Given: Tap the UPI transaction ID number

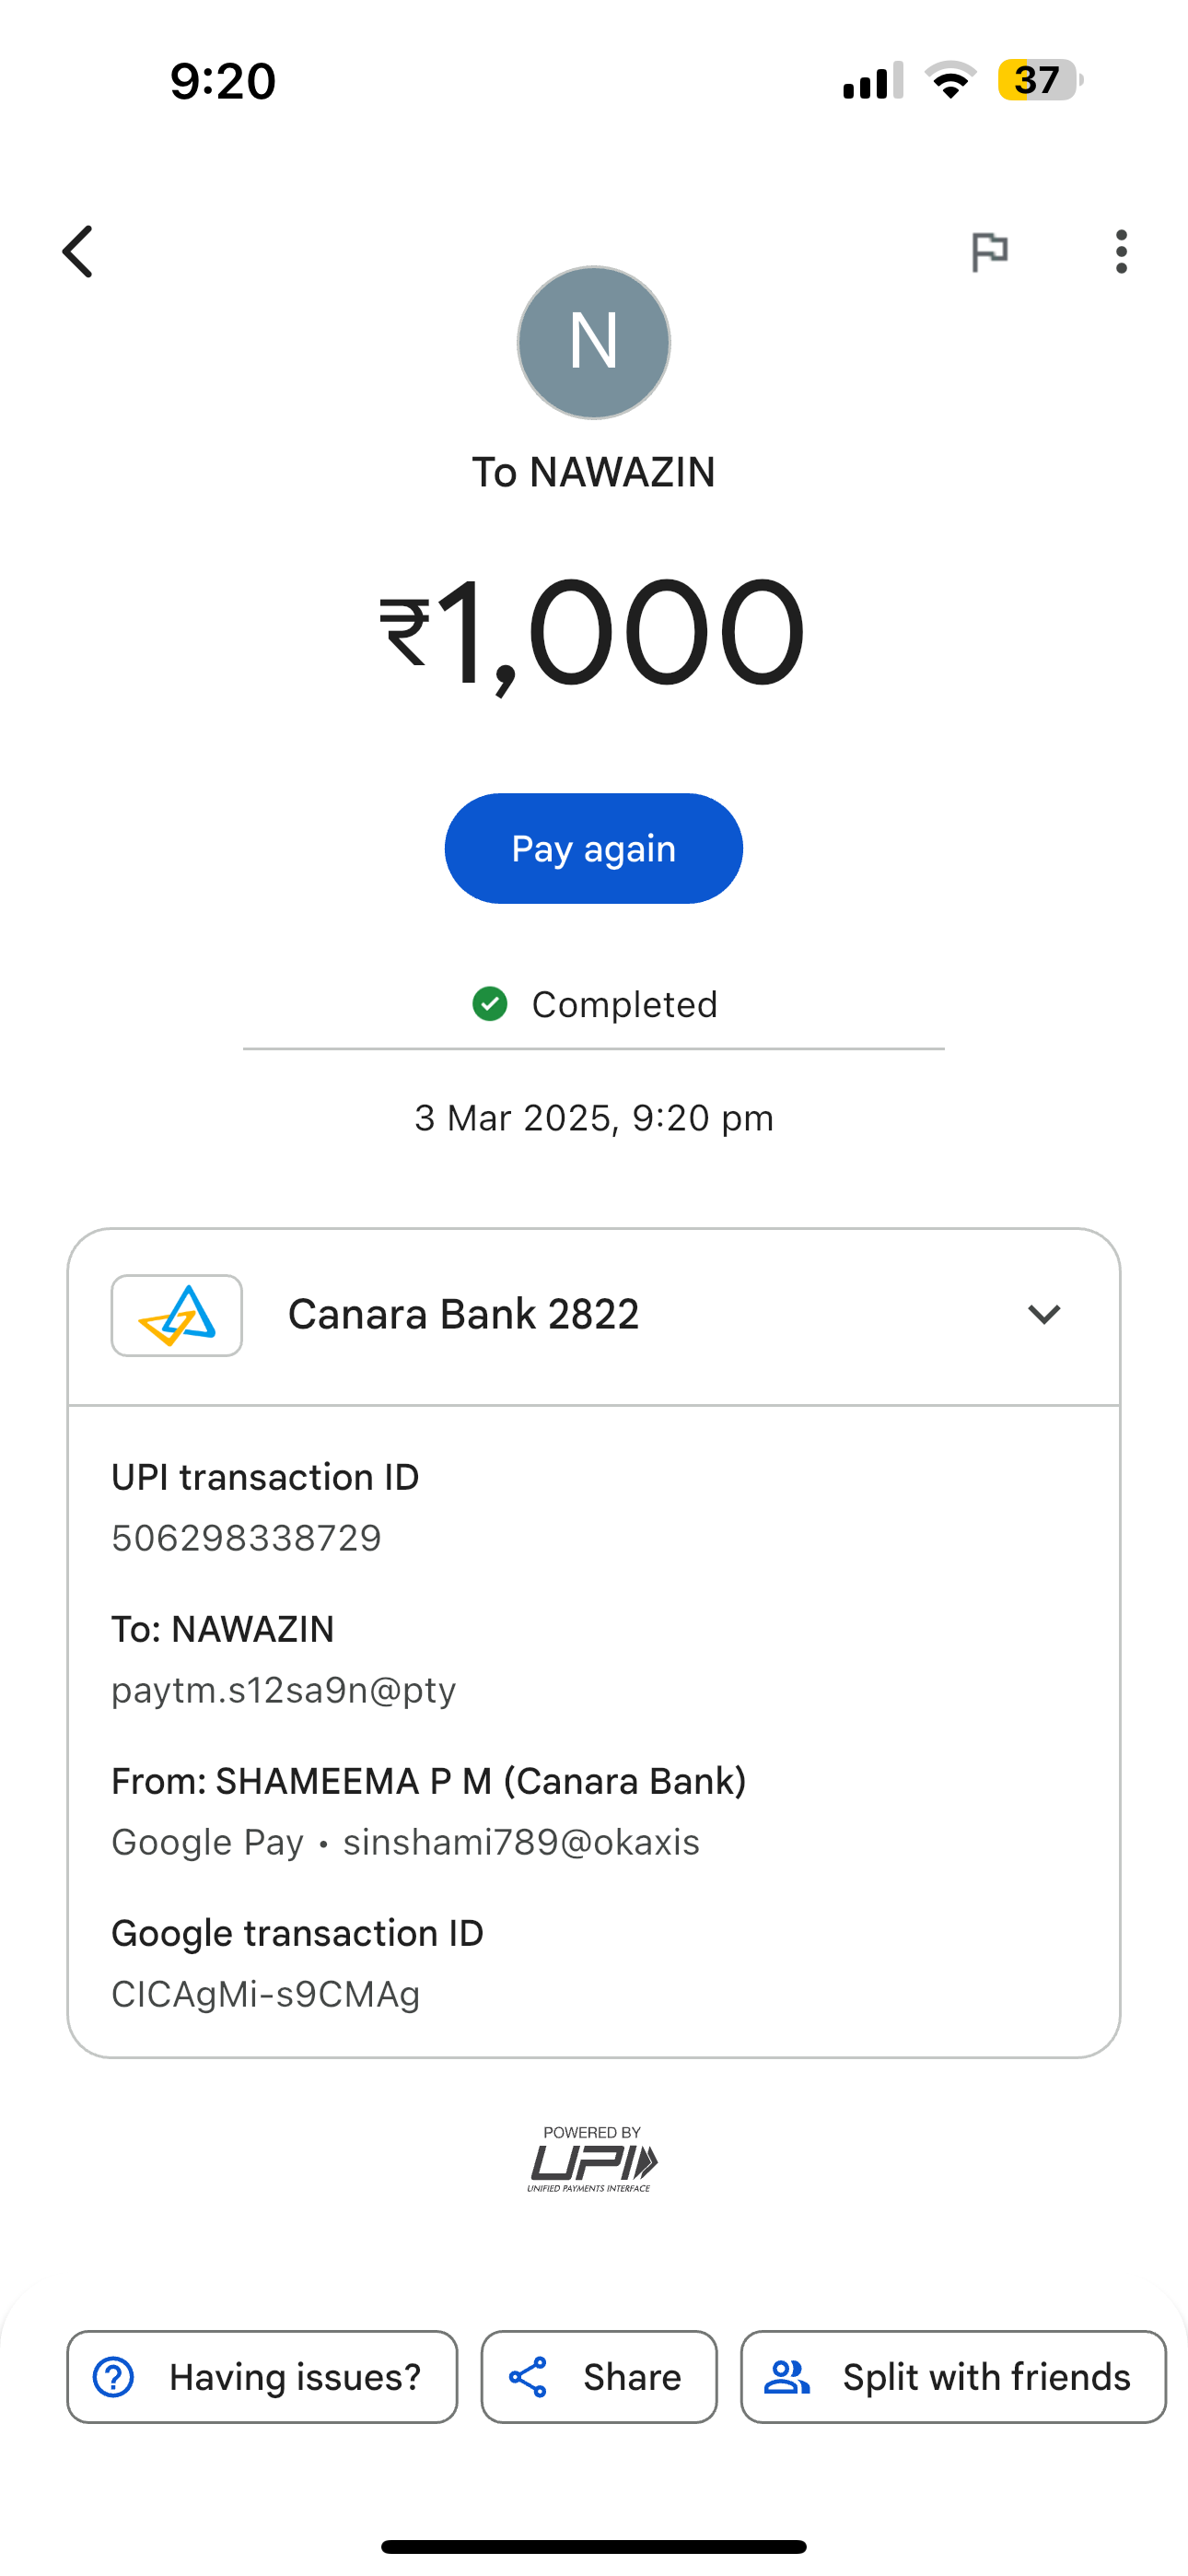Looking at the screenshot, I should (x=246, y=1538).
